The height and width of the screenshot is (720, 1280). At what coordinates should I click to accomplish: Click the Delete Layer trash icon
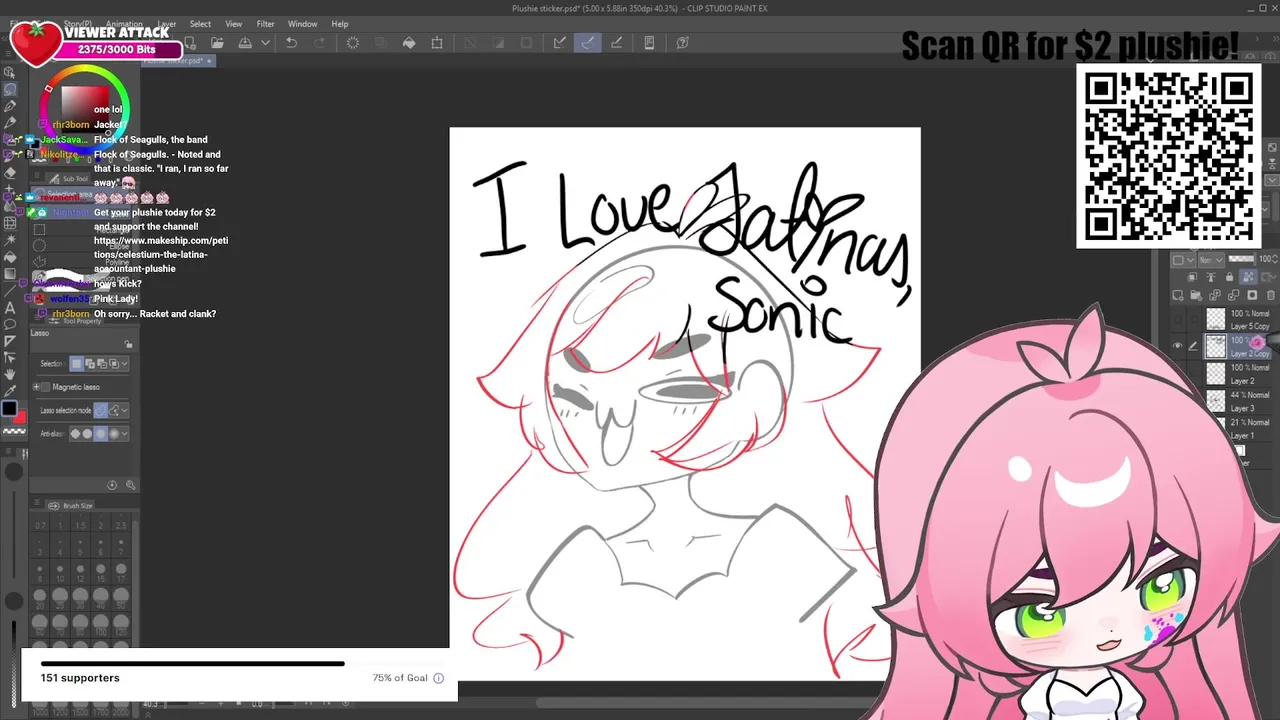pyautogui.click(x=1270, y=295)
